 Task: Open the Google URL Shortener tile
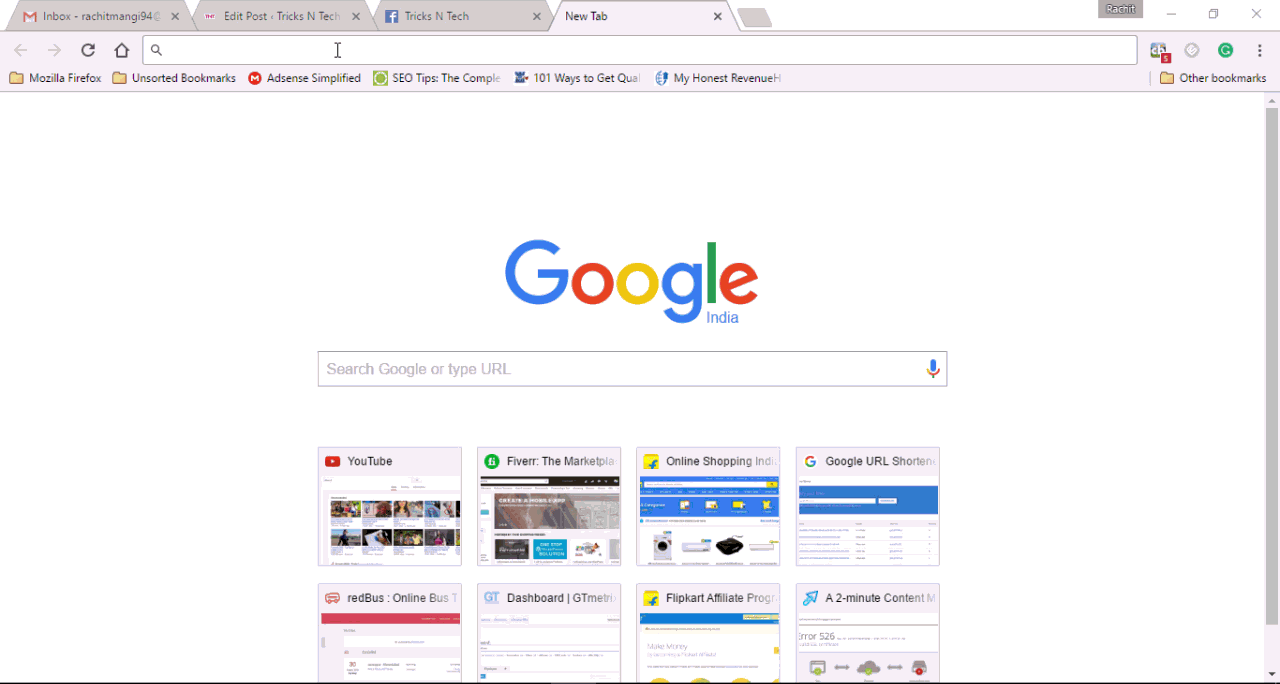pyautogui.click(x=868, y=506)
